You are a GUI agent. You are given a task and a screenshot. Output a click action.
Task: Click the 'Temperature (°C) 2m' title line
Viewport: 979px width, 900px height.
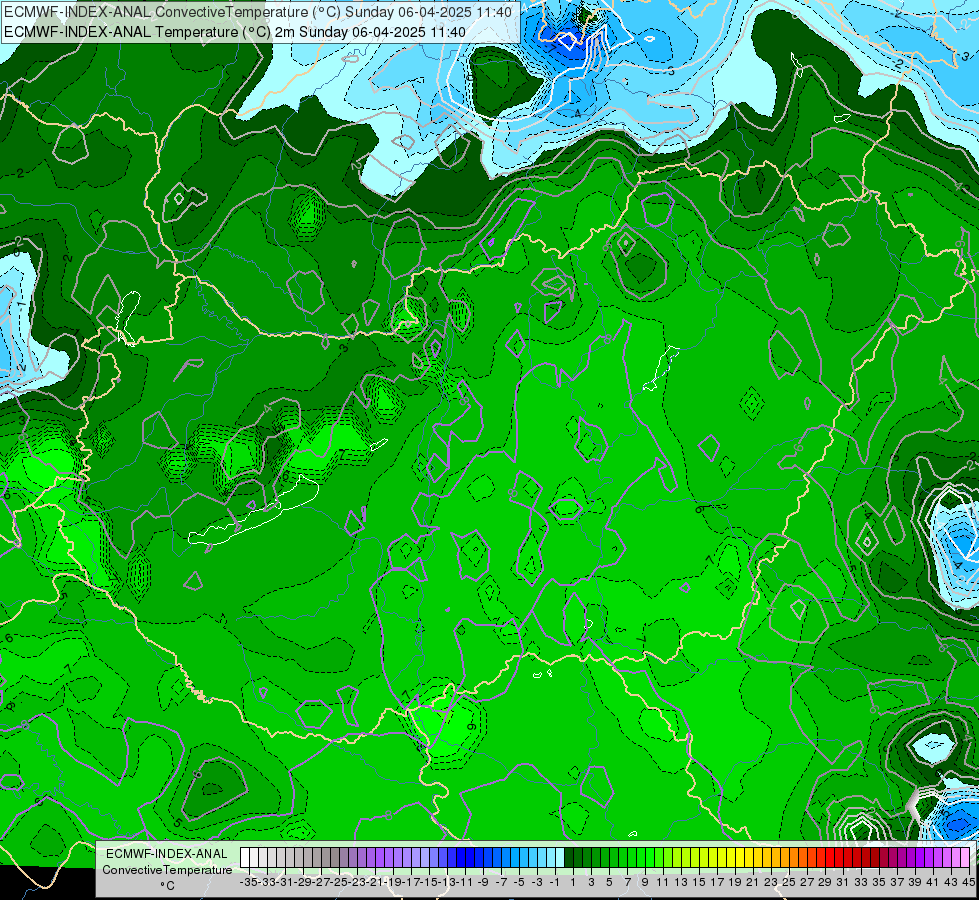[235, 32]
